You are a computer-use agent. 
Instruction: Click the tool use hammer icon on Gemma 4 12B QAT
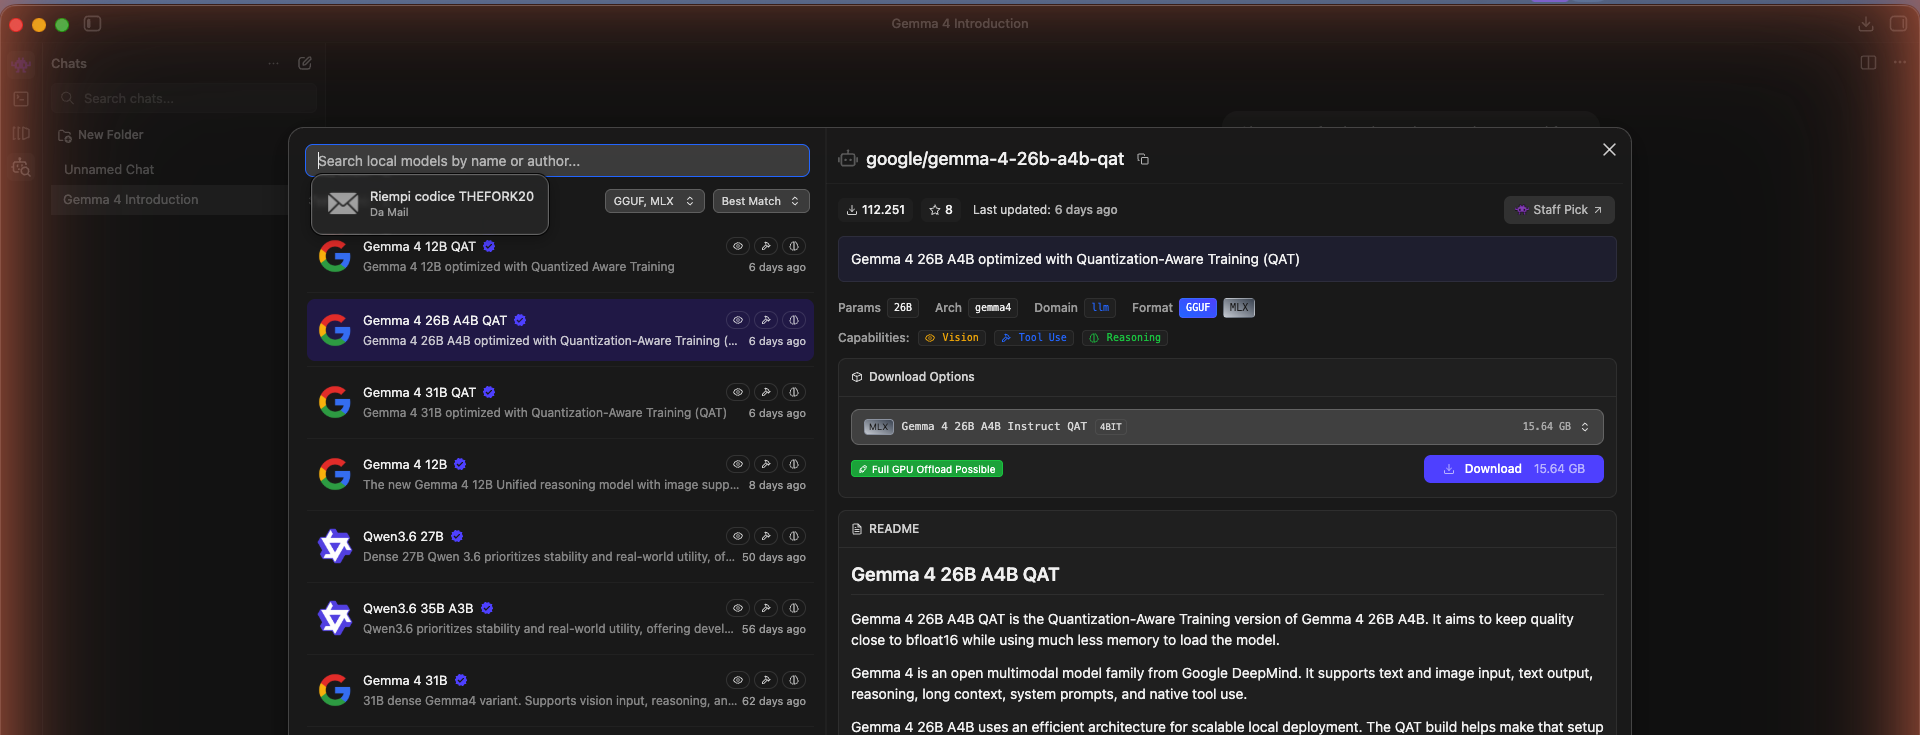click(766, 246)
